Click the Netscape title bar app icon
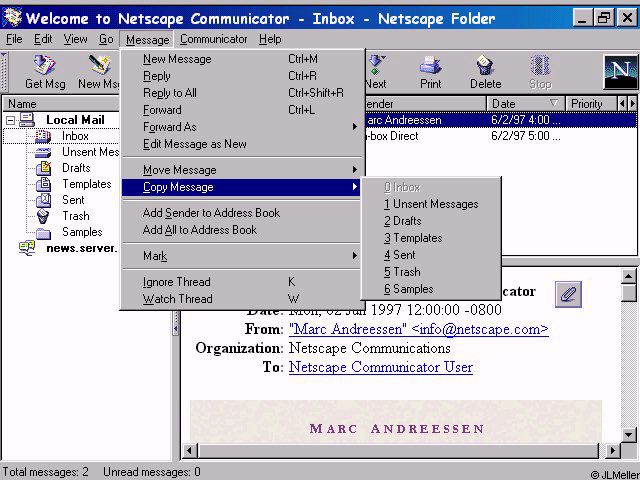This screenshot has height=480, width=640. click(x=12, y=18)
